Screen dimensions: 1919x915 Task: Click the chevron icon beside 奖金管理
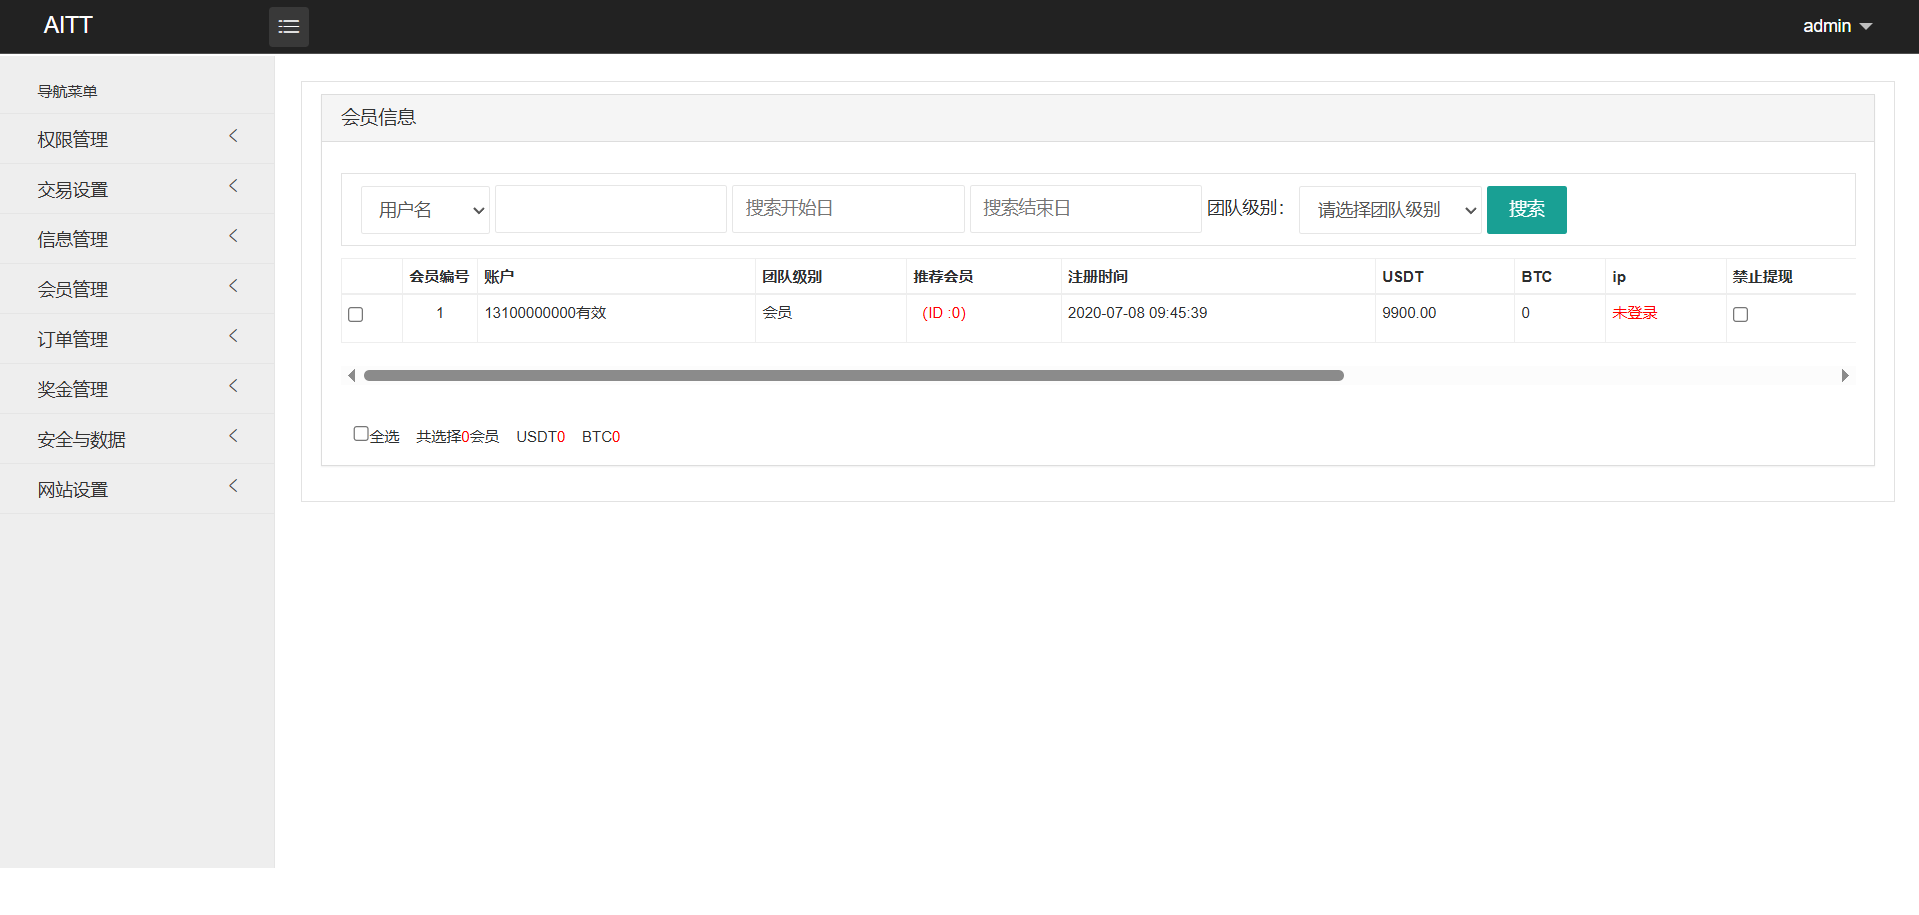click(x=233, y=386)
